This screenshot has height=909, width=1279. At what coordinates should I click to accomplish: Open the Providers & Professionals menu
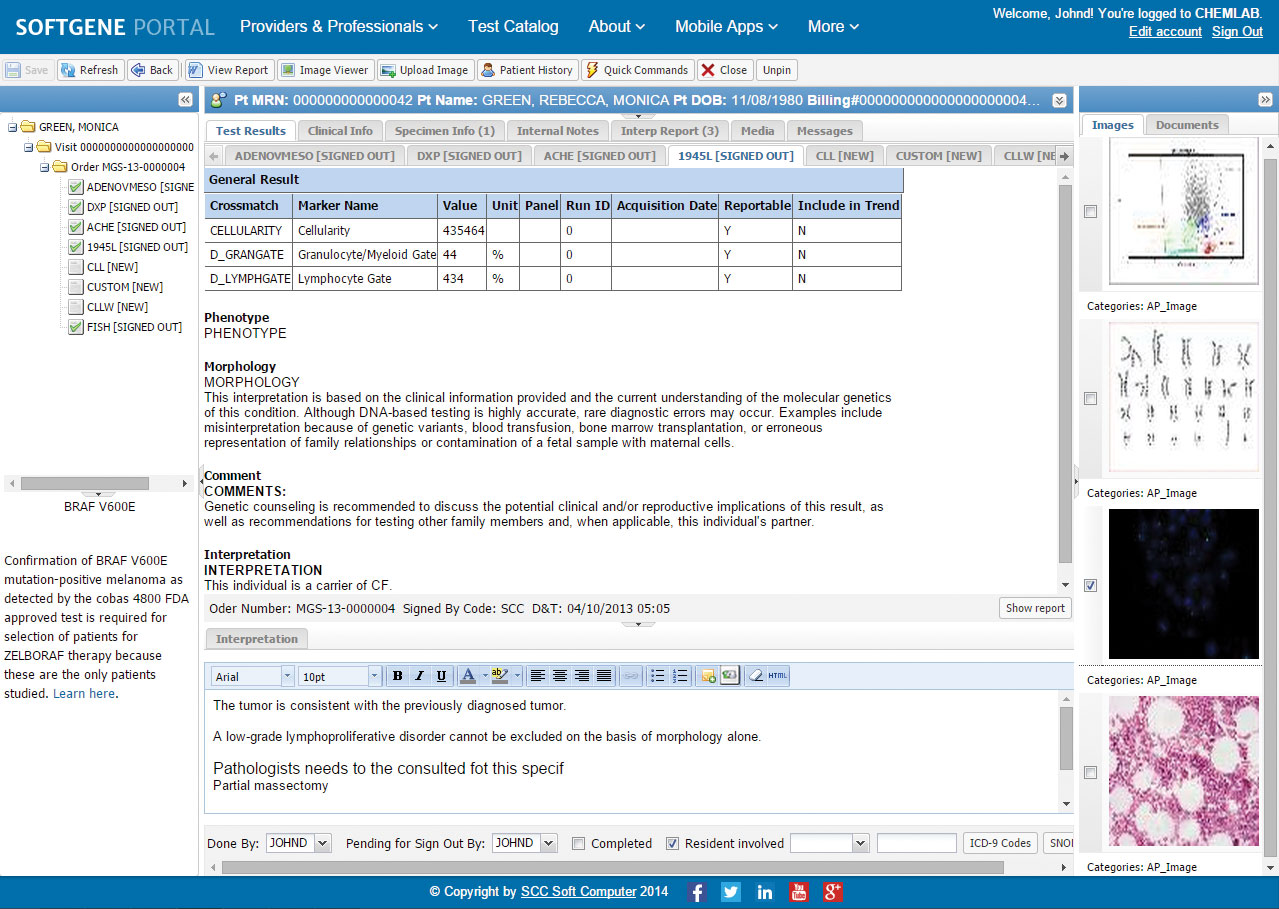[x=339, y=27]
